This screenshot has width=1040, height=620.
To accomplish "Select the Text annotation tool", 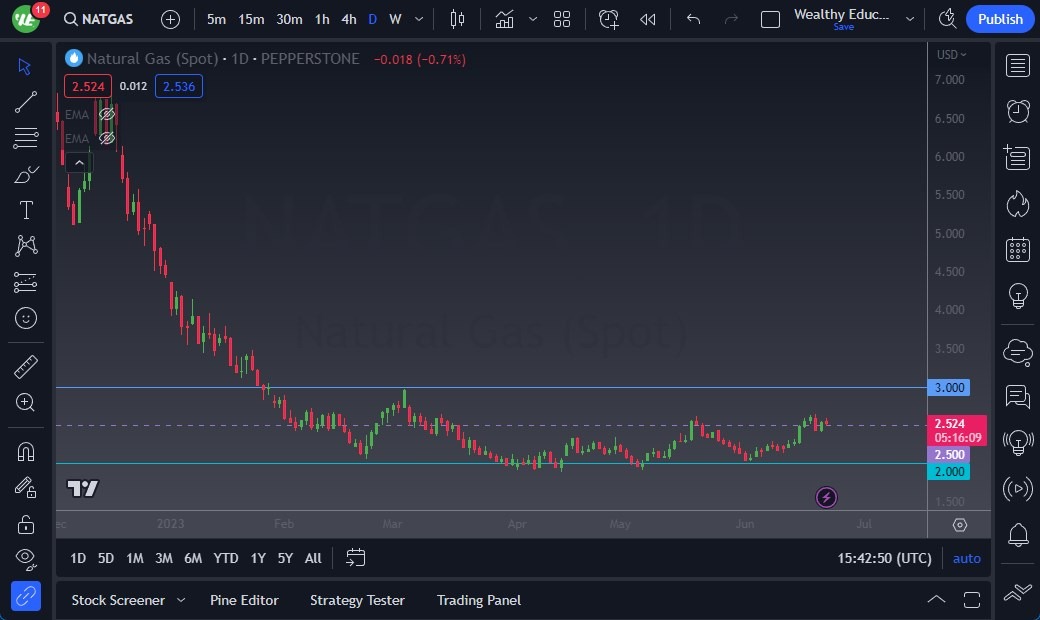I will (25, 210).
